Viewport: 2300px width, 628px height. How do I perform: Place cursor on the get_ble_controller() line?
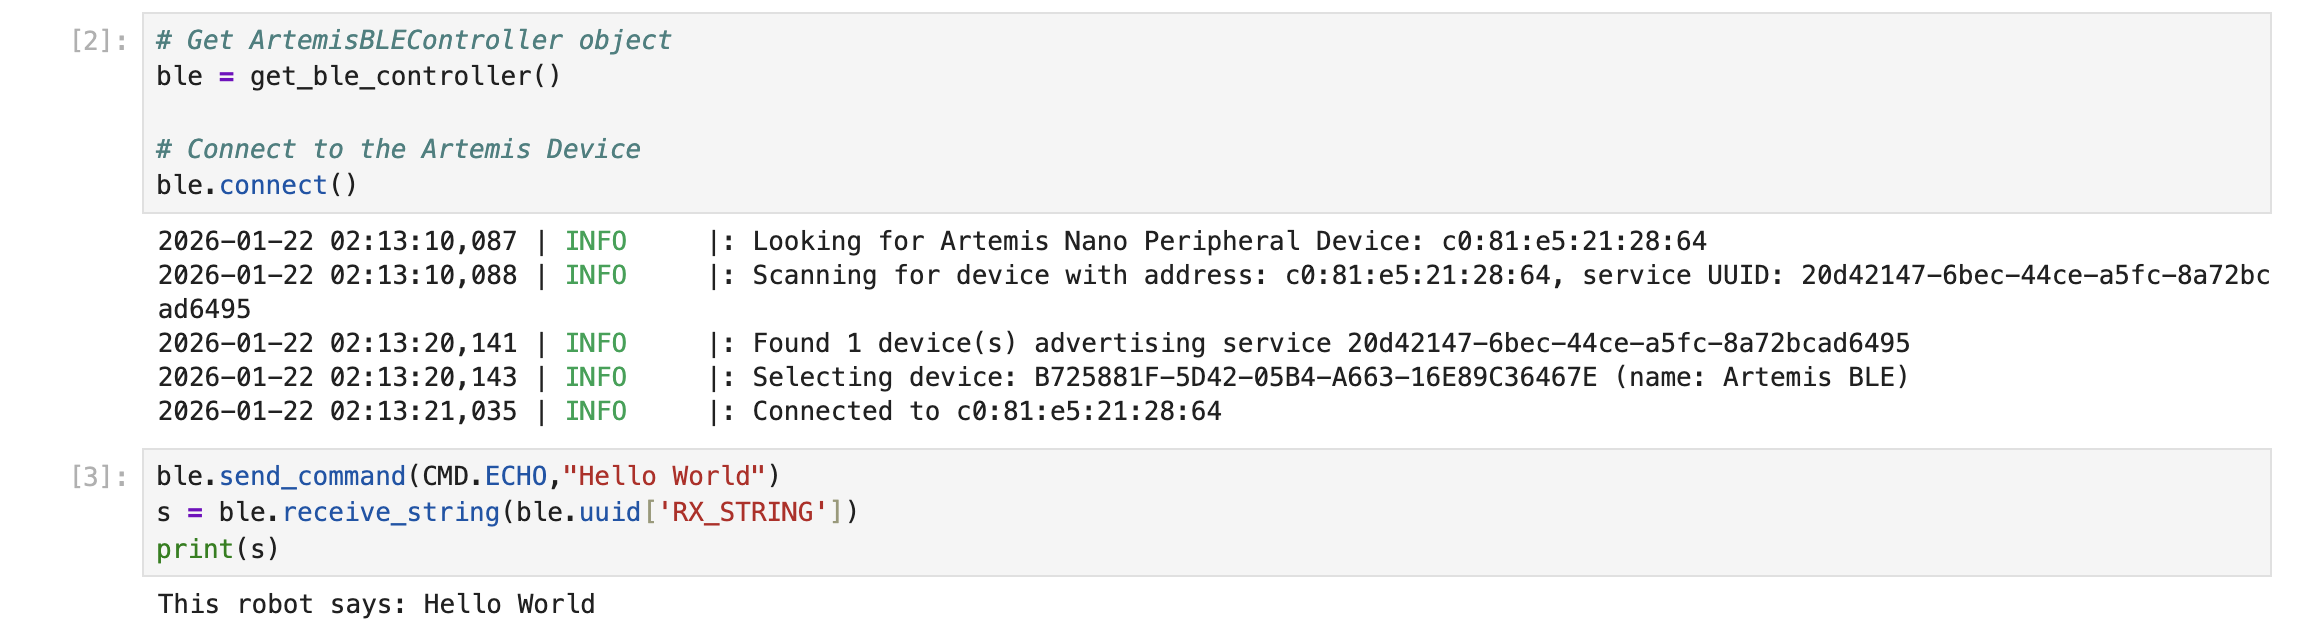358,77
